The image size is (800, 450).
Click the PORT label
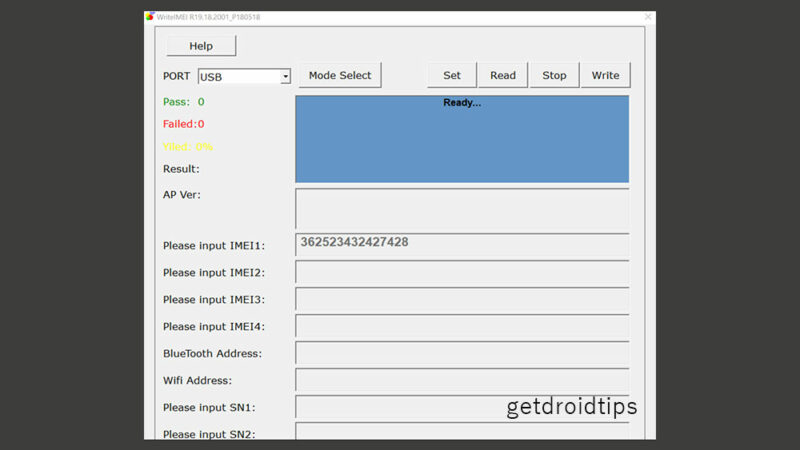coord(177,76)
